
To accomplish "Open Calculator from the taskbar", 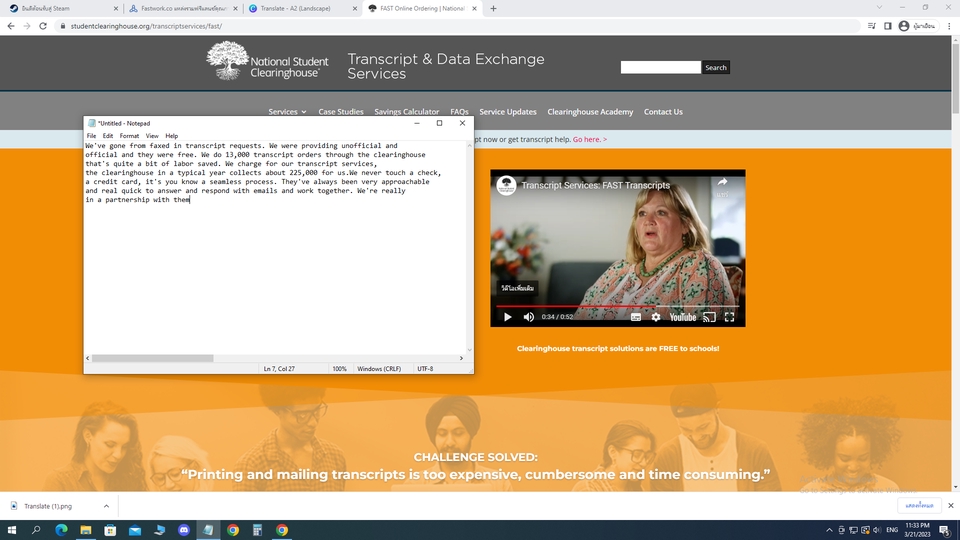I will tap(257, 530).
